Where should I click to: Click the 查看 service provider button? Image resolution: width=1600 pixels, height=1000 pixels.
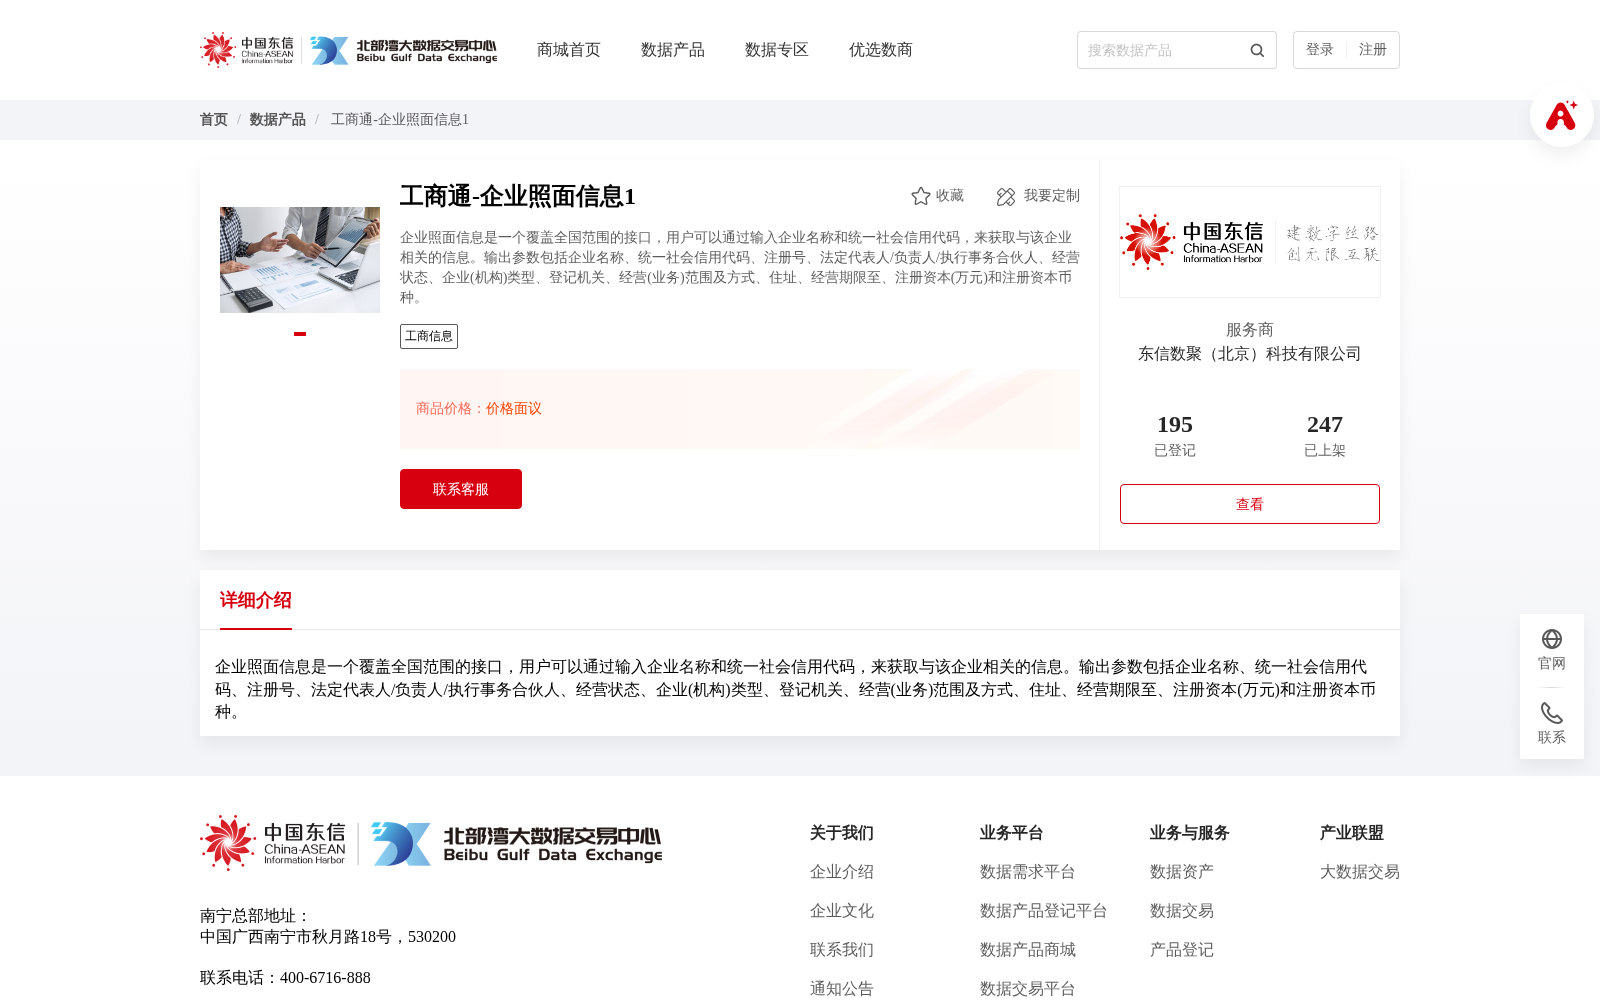[1250, 504]
